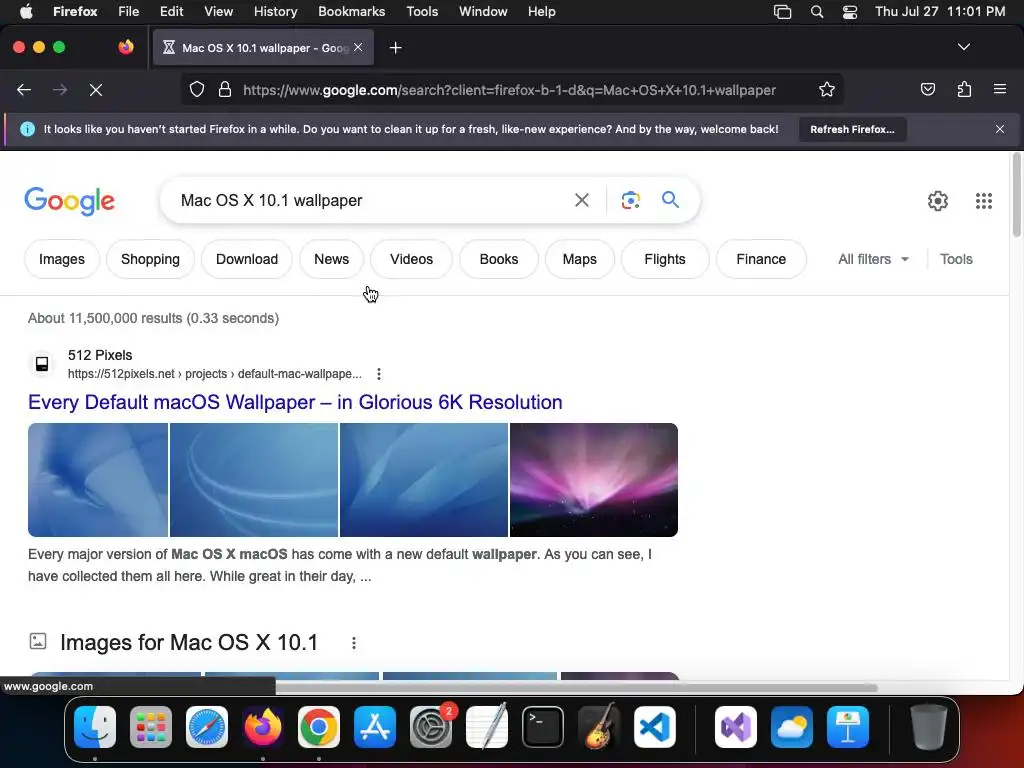Click the blue magnifier search button

tap(670, 199)
